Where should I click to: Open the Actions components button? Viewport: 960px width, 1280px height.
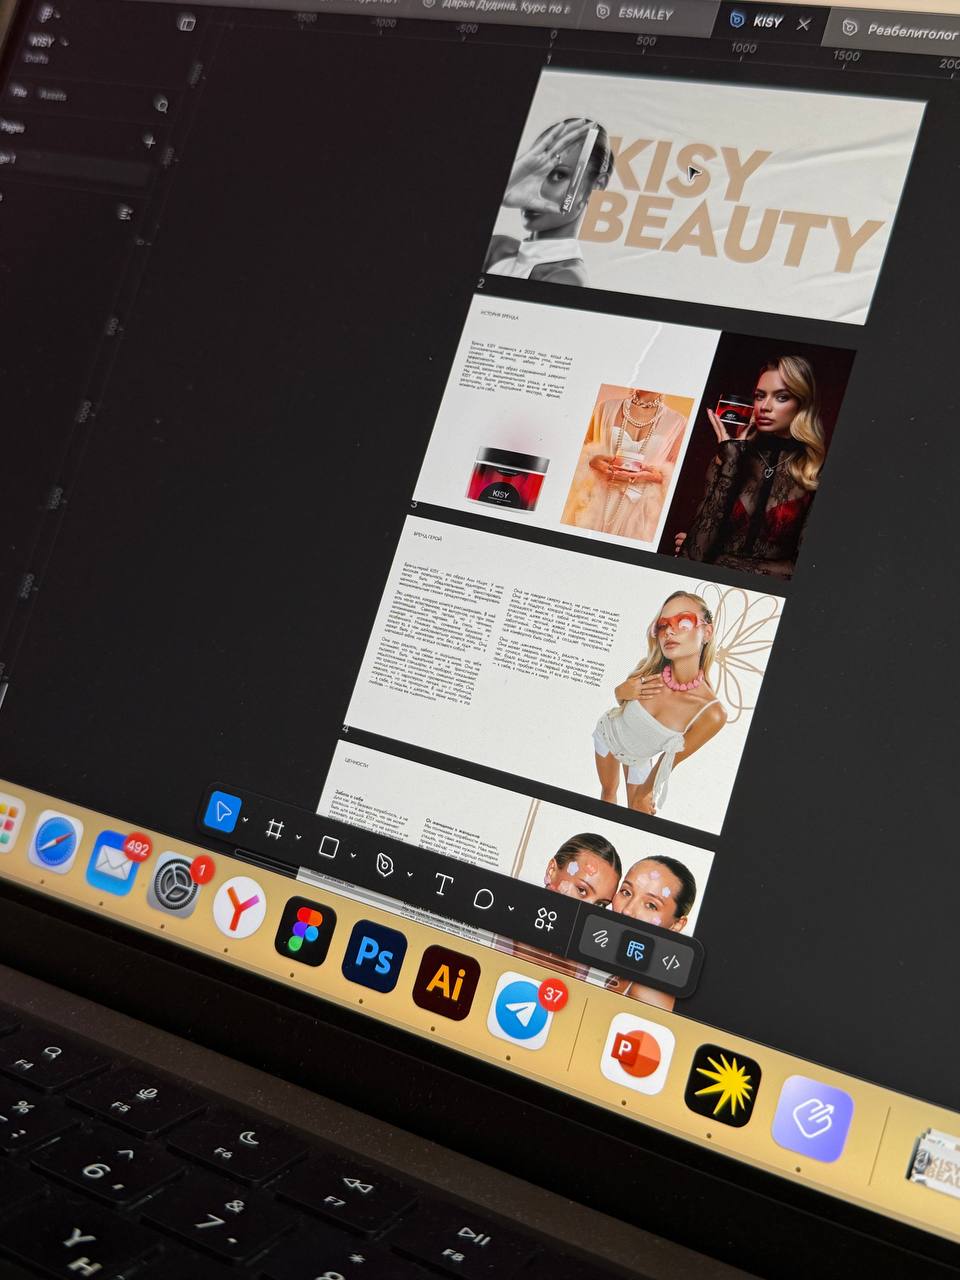pyautogui.click(x=546, y=920)
